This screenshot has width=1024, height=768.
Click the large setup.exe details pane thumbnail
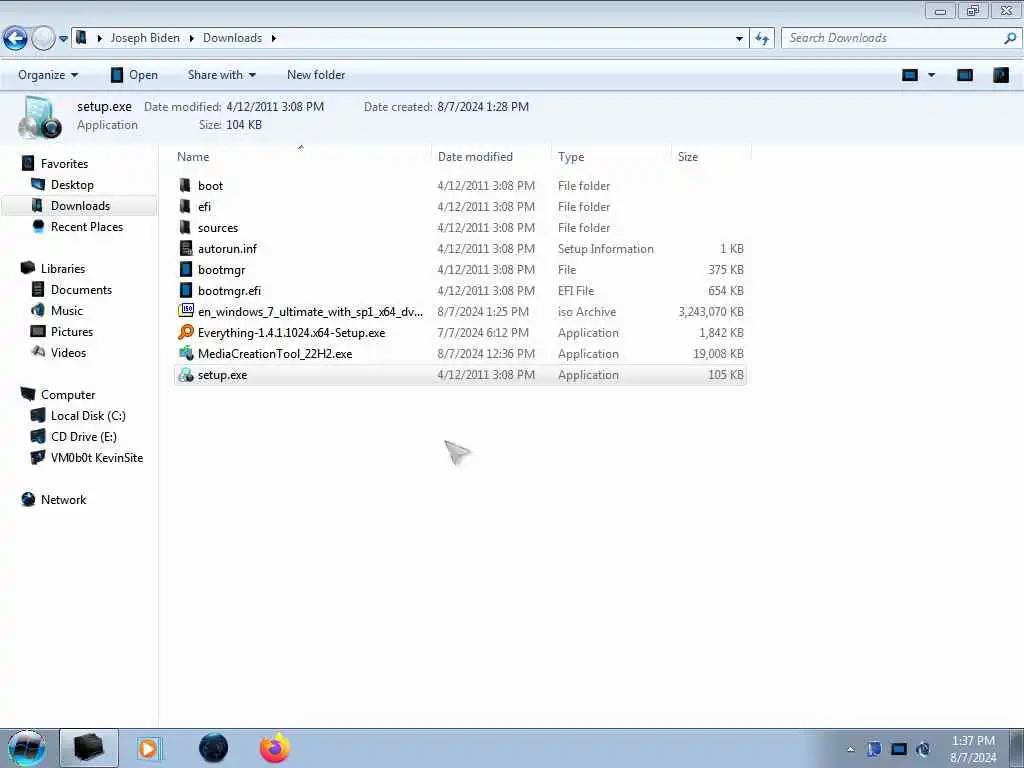click(x=40, y=118)
